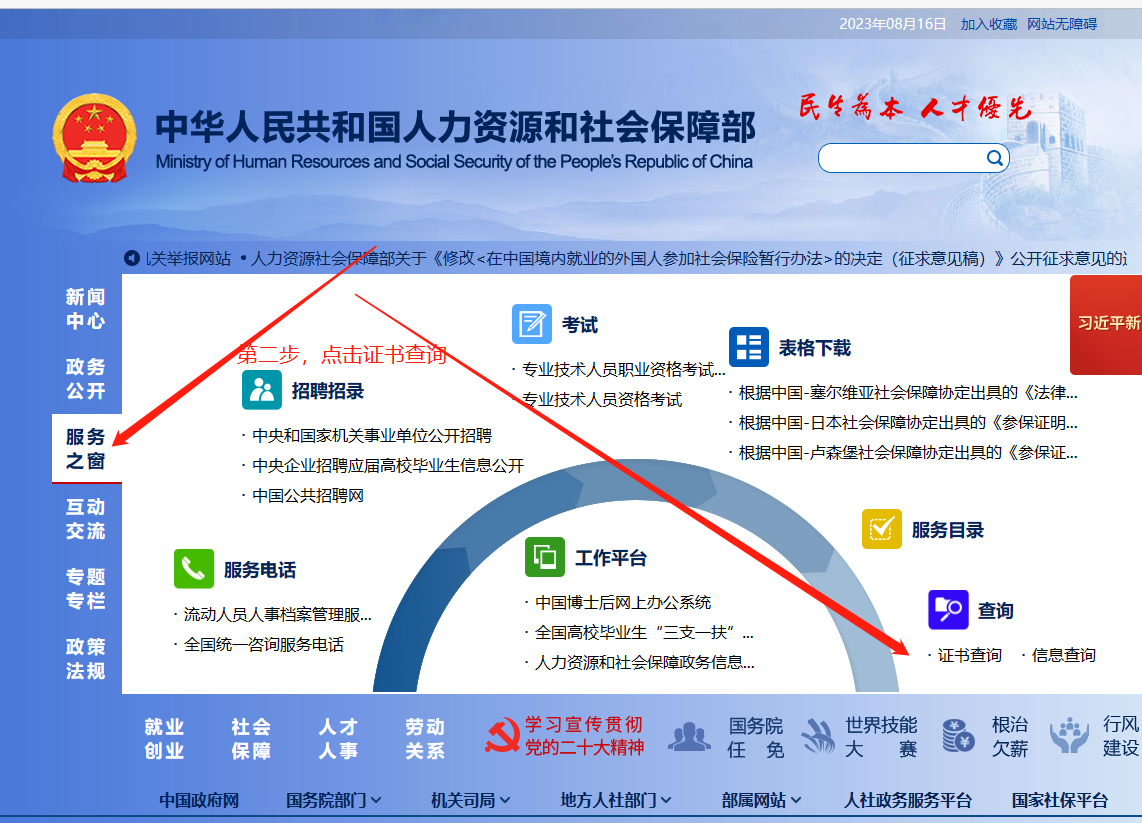The width and height of the screenshot is (1142, 823).
Task: Click the scrolling news headline about 外国人参加社会保险
Action: point(688,259)
